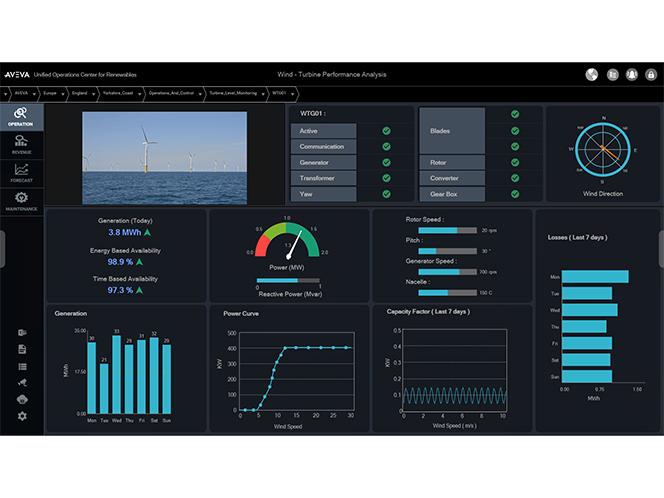The height and width of the screenshot is (498, 664).
Task: Click the '98.9 %' availability value
Action: pyautogui.click(x=120, y=262)
